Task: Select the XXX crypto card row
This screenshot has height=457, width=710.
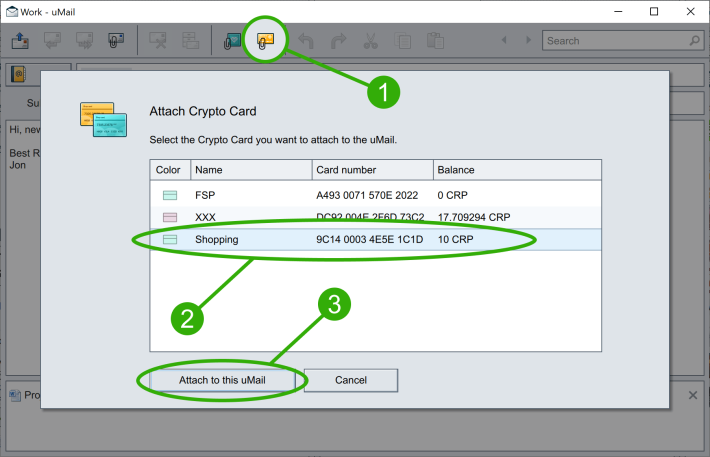Action: [x=375, y=217]
